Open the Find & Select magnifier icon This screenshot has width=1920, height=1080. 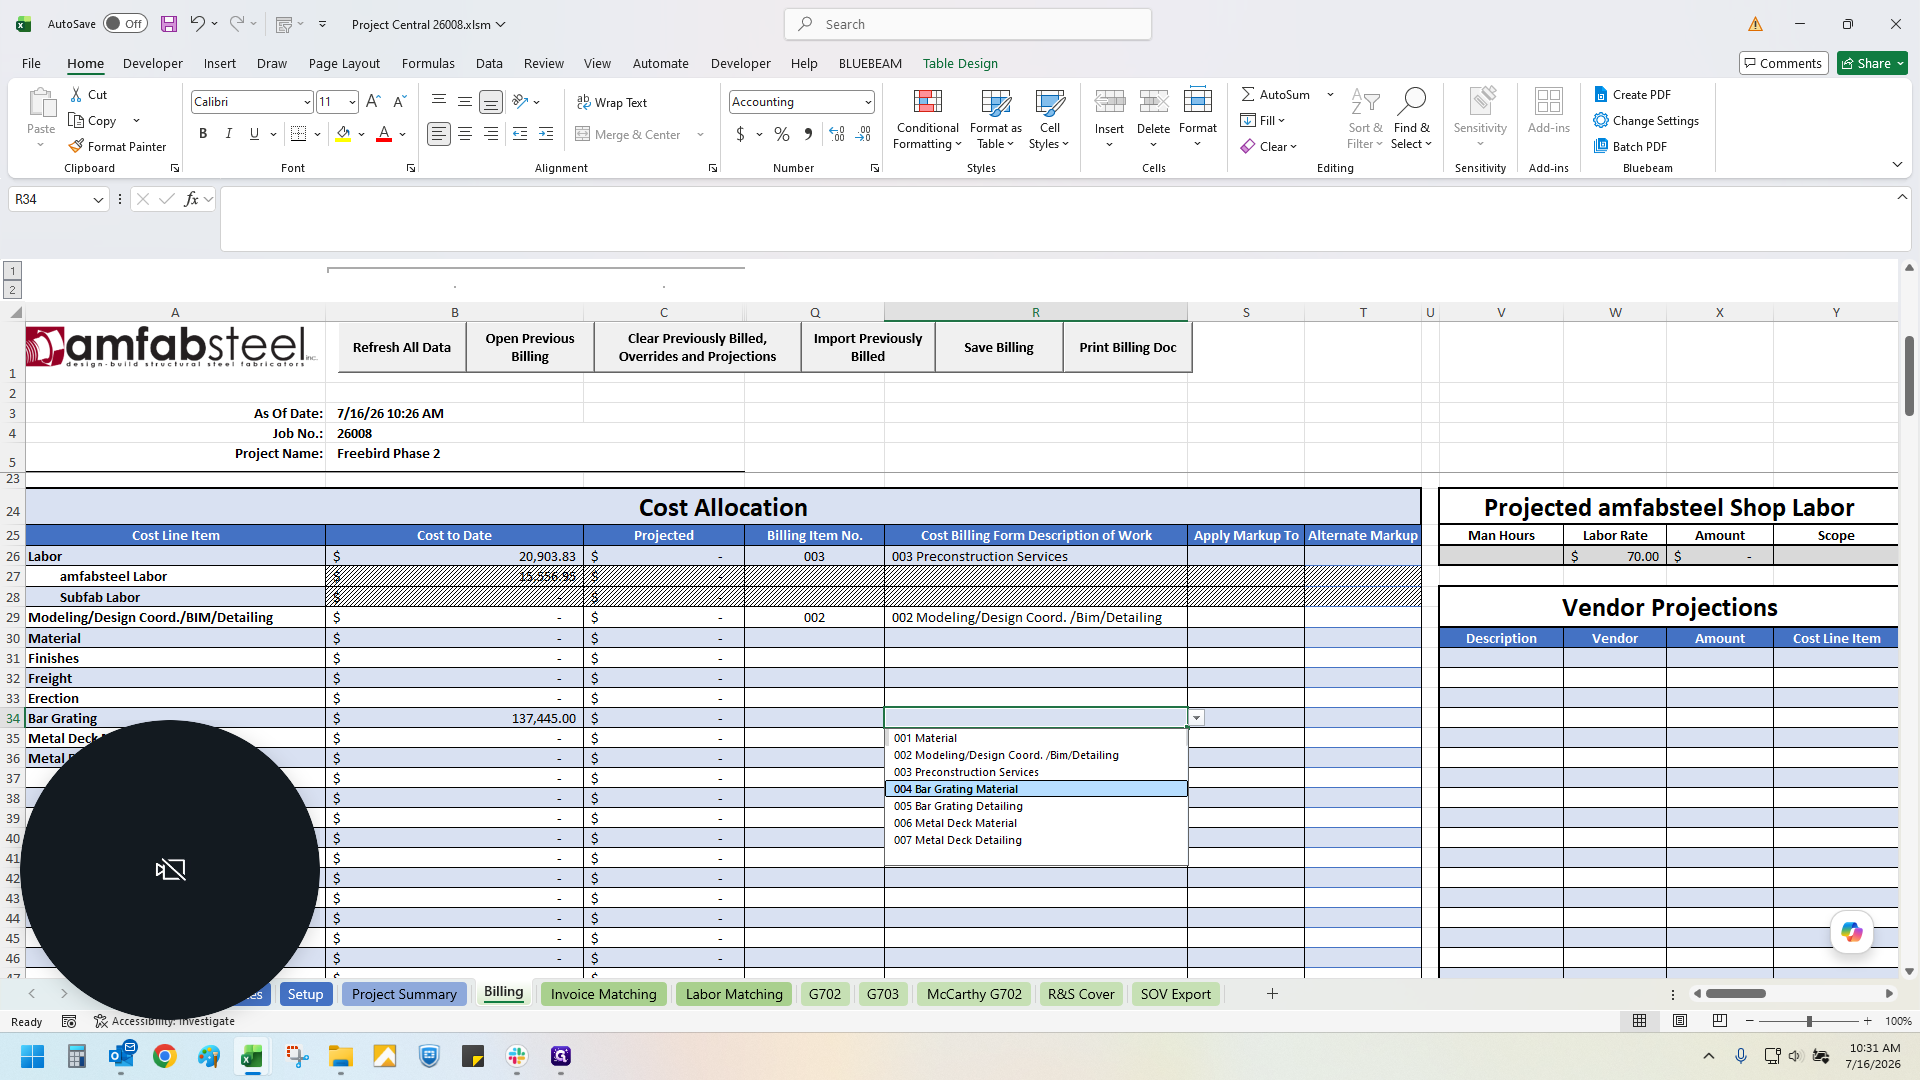coord(1411,101)
